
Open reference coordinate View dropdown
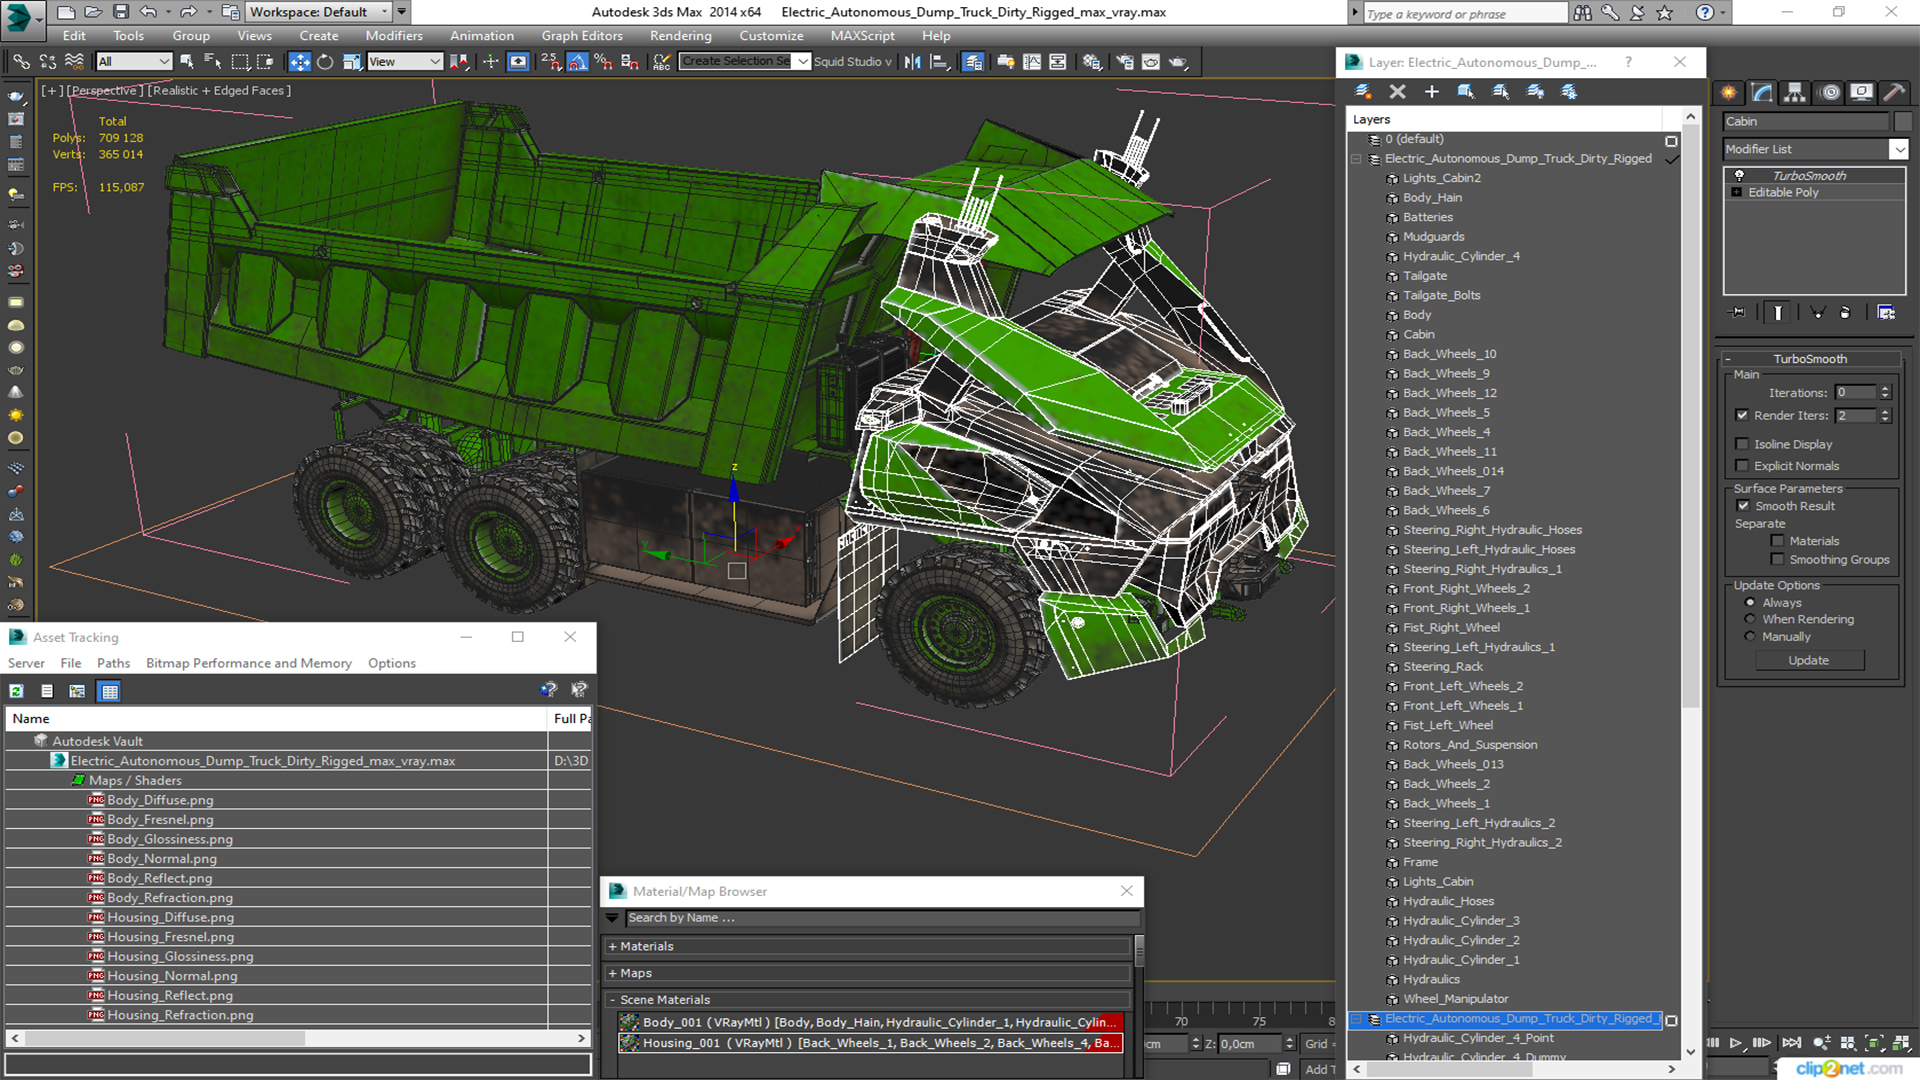tap(405, 62)
